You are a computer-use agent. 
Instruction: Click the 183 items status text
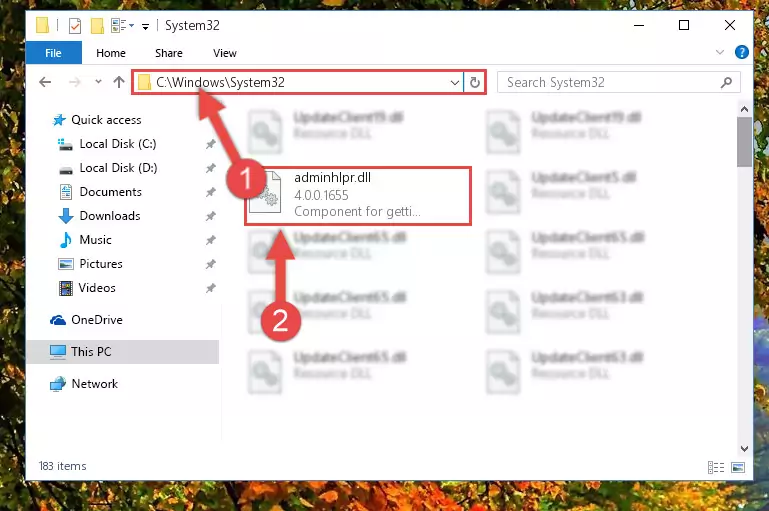coord(63,466)
